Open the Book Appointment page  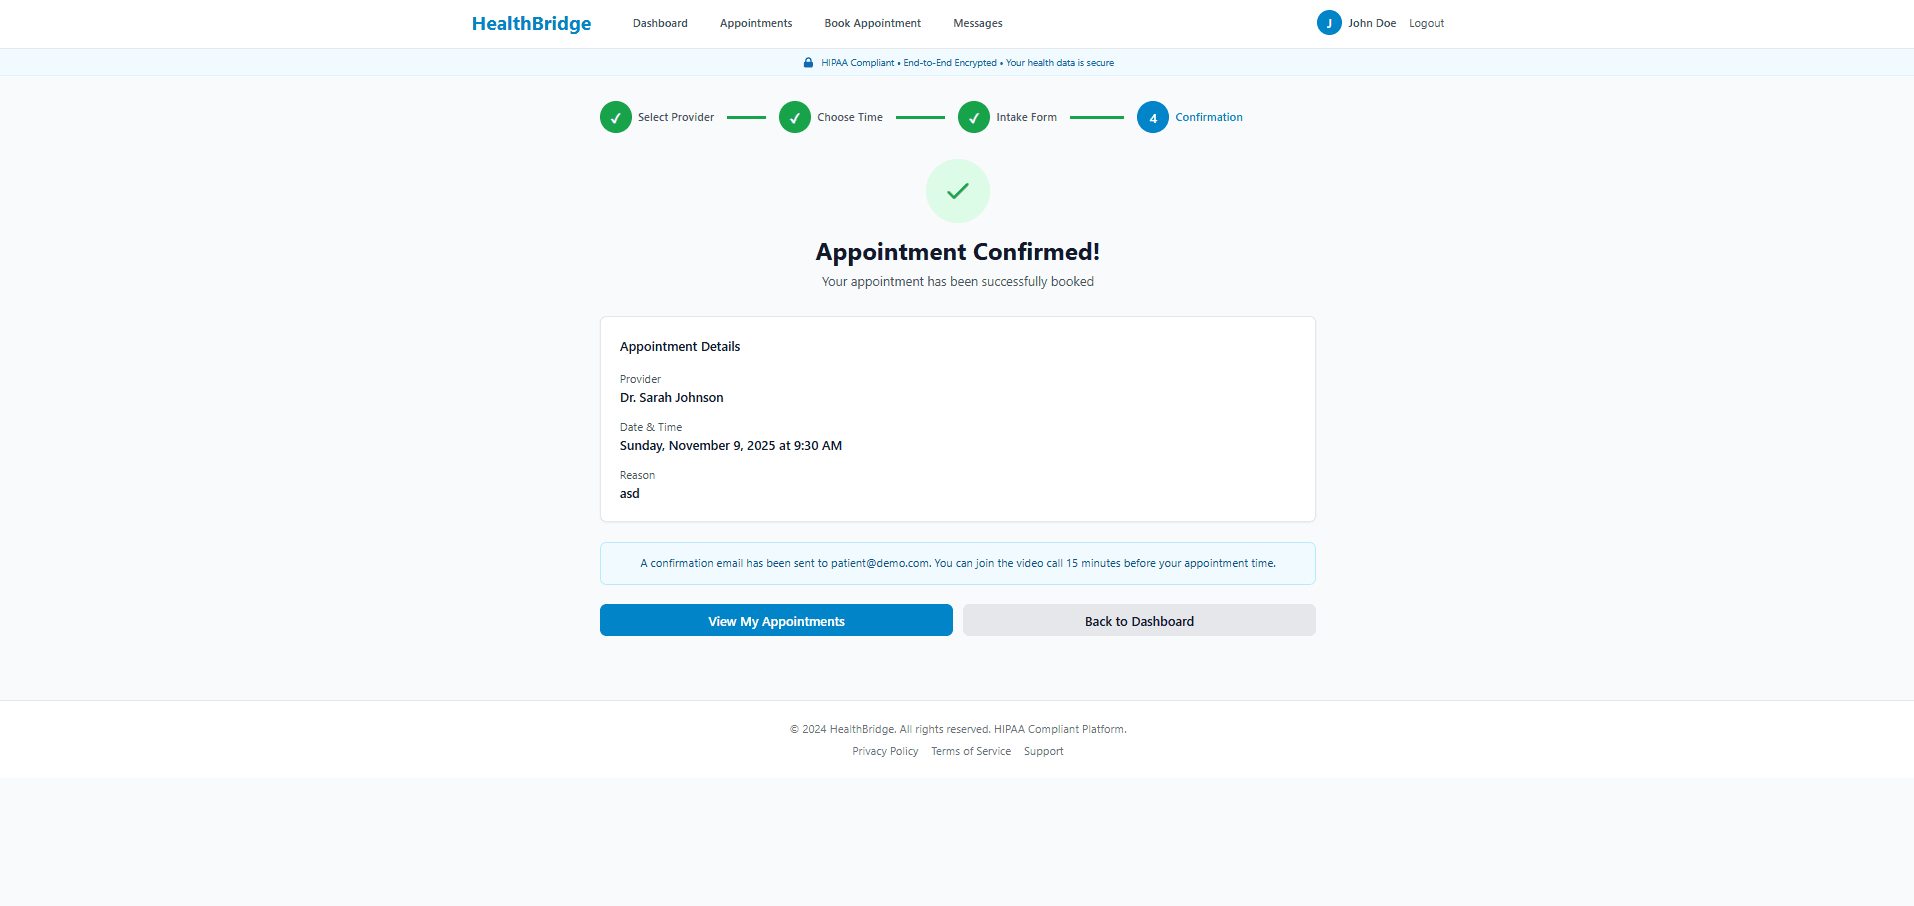click(x=871, y=23)
